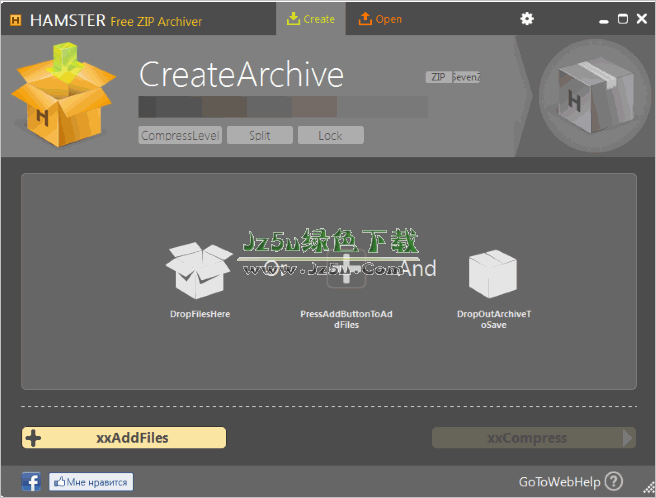This screenshot has height=498, width=656.
Task: Click the DropOutArchiveToSave label
Action: point(494,319)
